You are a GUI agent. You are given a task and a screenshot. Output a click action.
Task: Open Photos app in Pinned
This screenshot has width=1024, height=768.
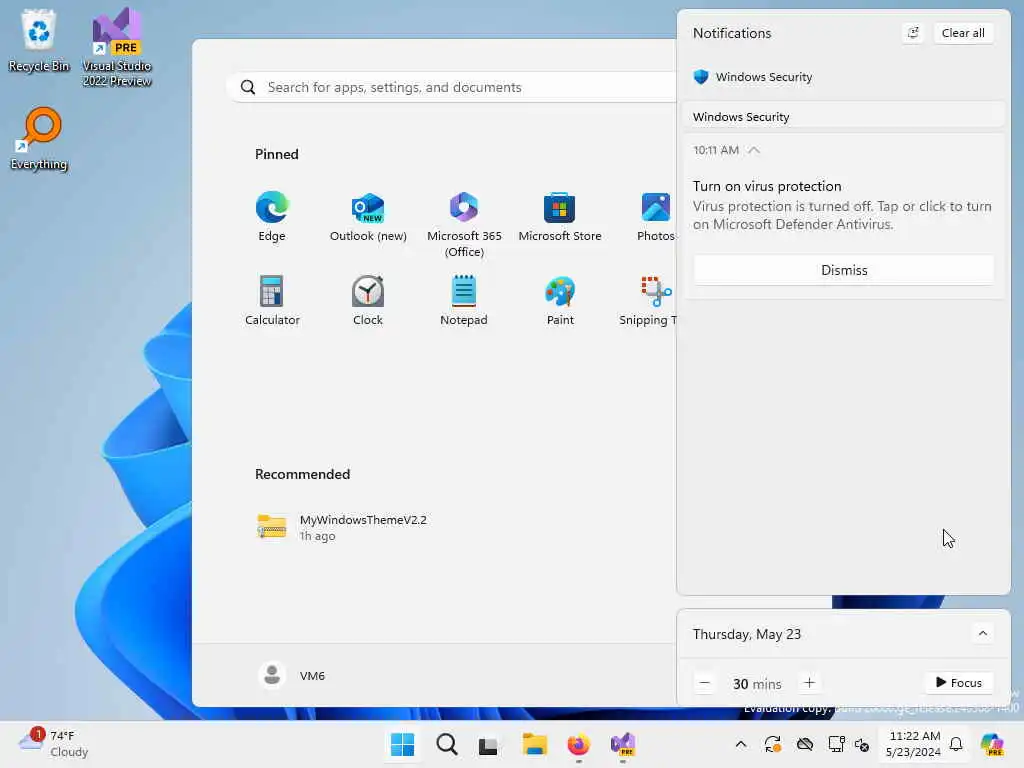click(x=655, y=217)
